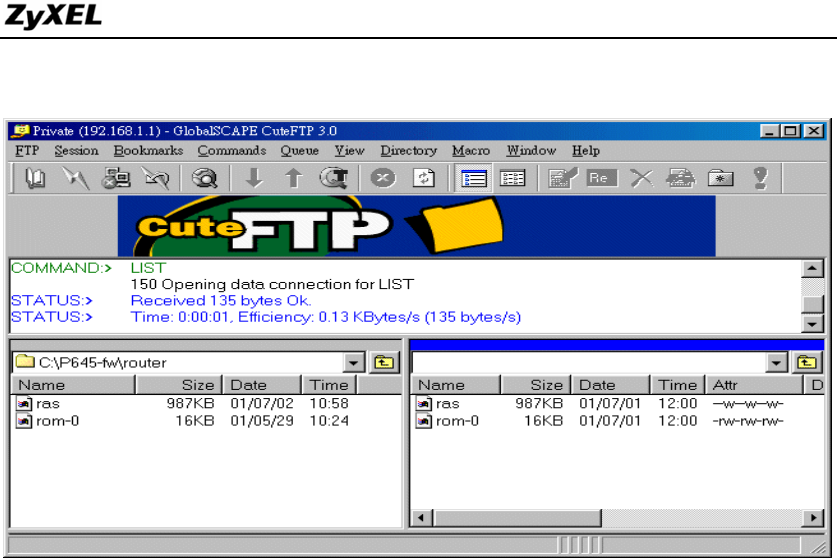Click the Upload up-arrow icon

point(293,178)
